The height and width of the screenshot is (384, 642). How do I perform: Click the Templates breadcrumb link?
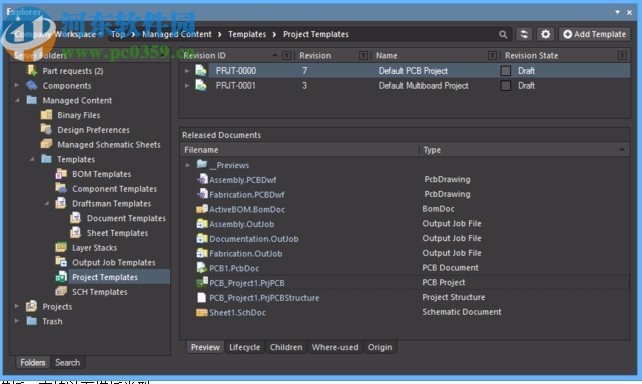(247, 34)
